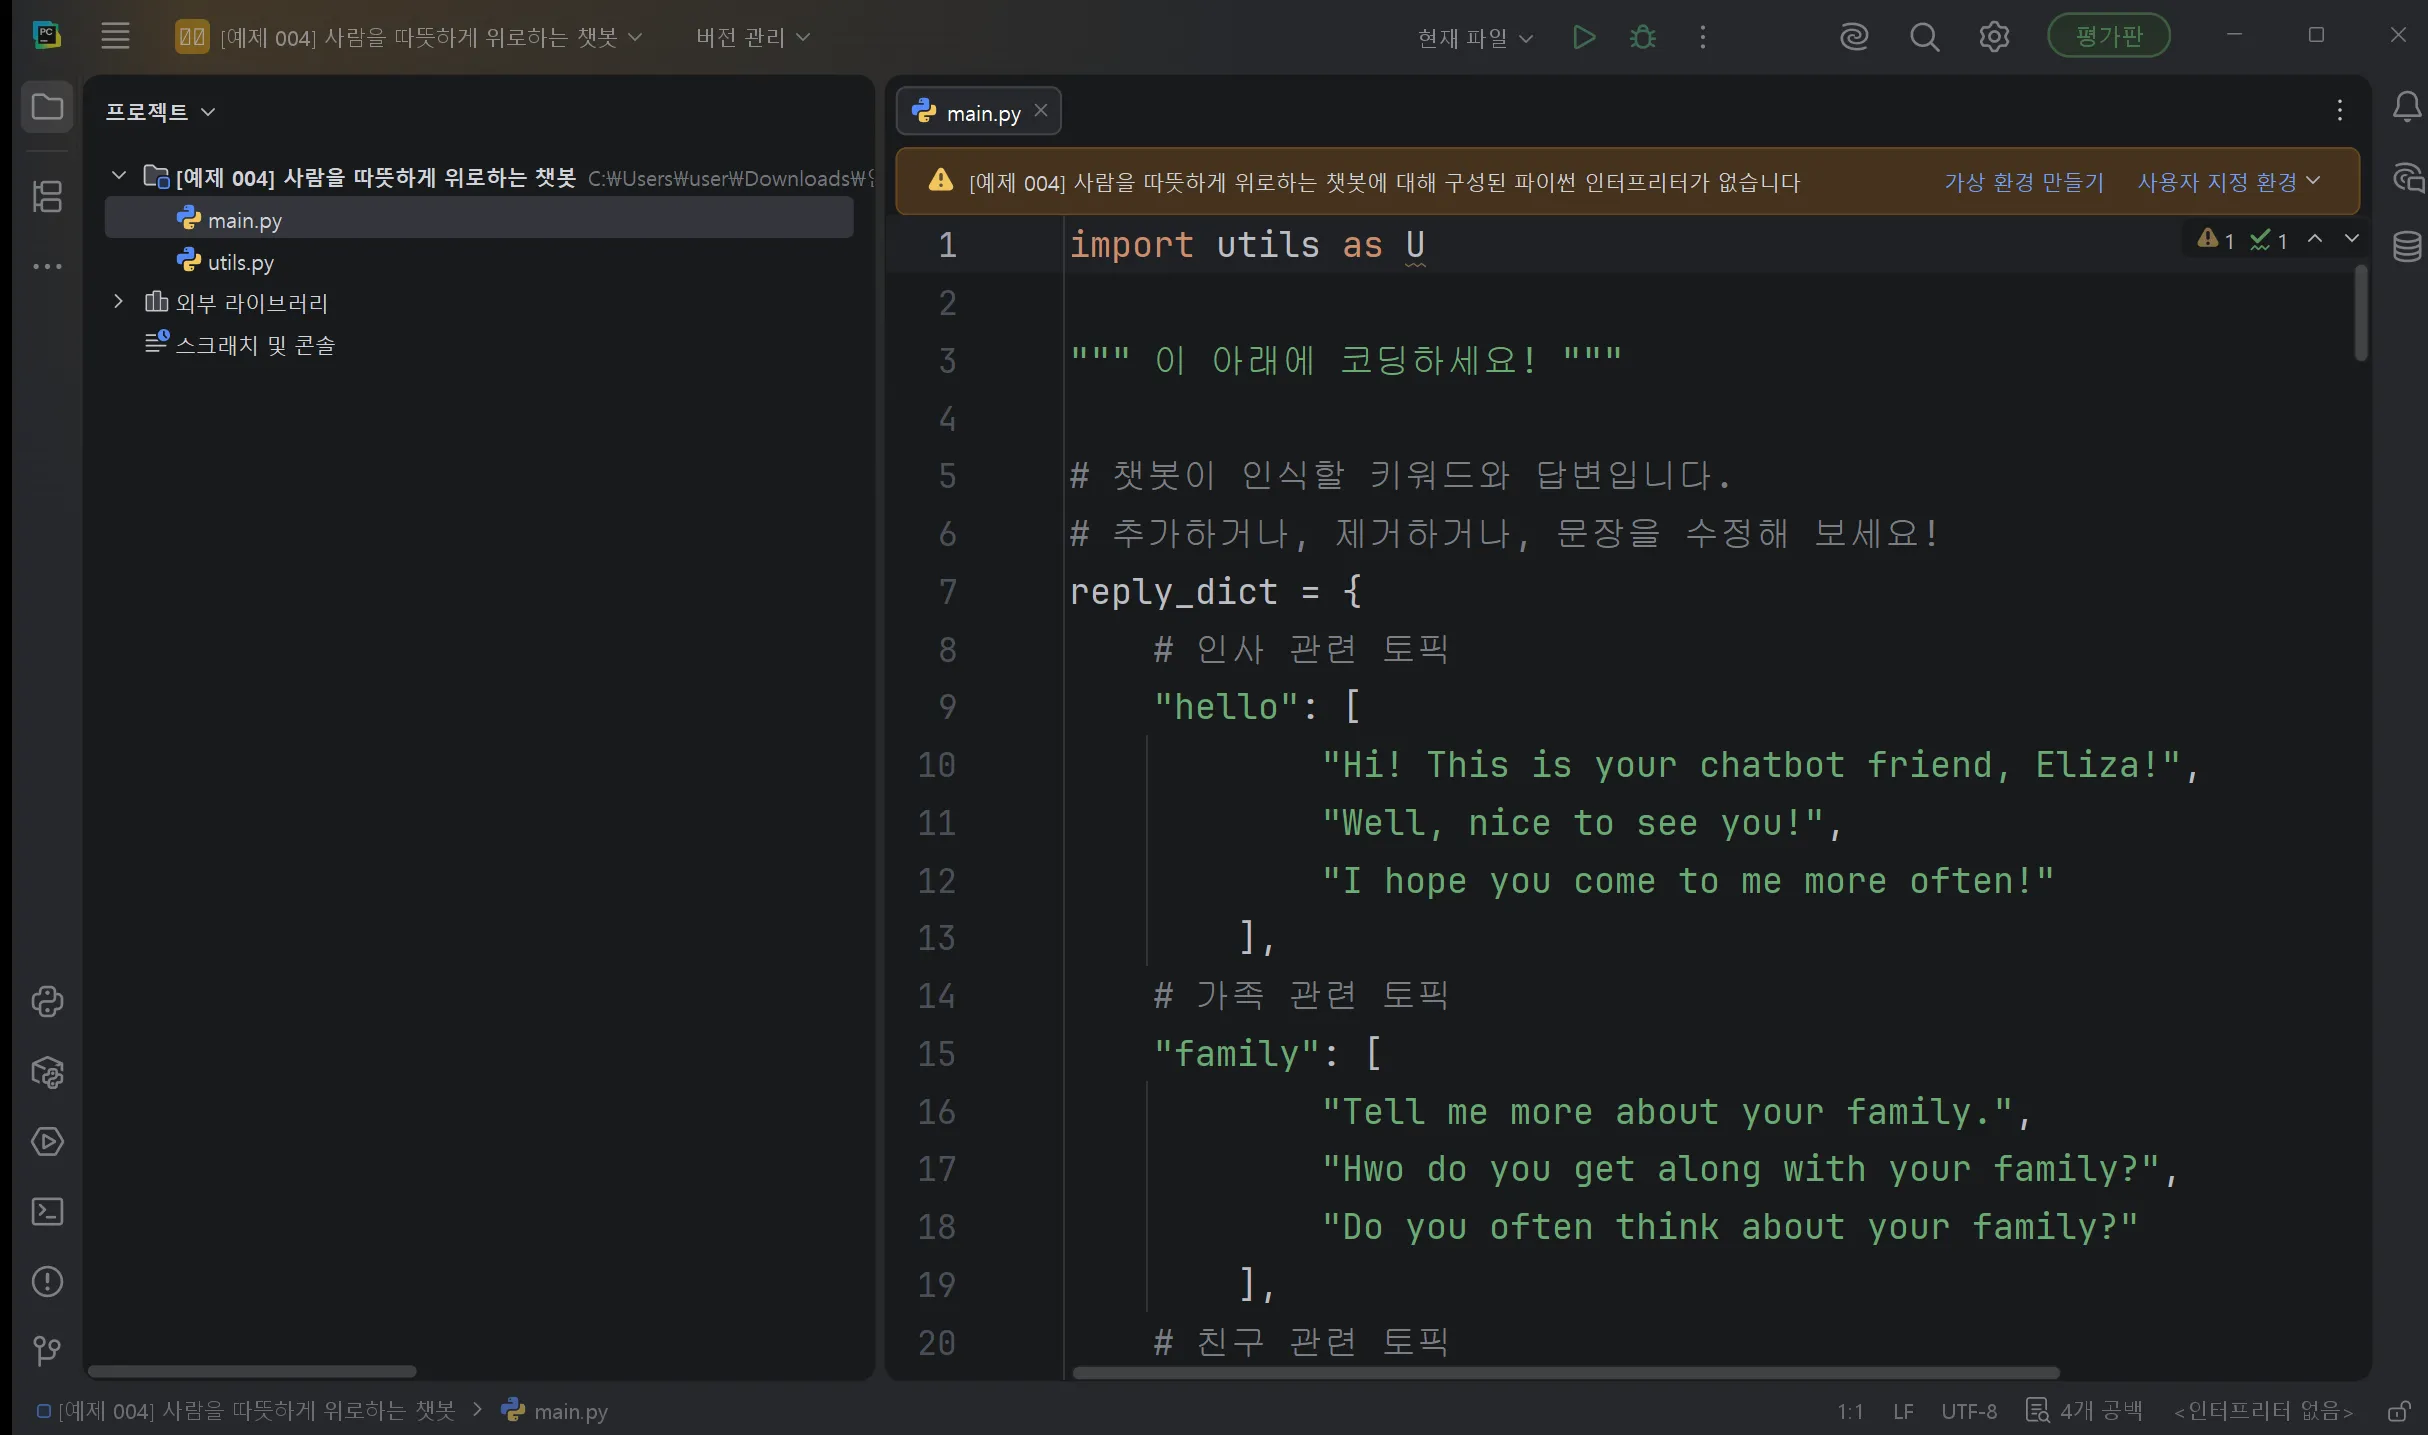Open the AI assistant swirl icon
This screenshot has width=2428, height=1435.
coord(1854,38)
